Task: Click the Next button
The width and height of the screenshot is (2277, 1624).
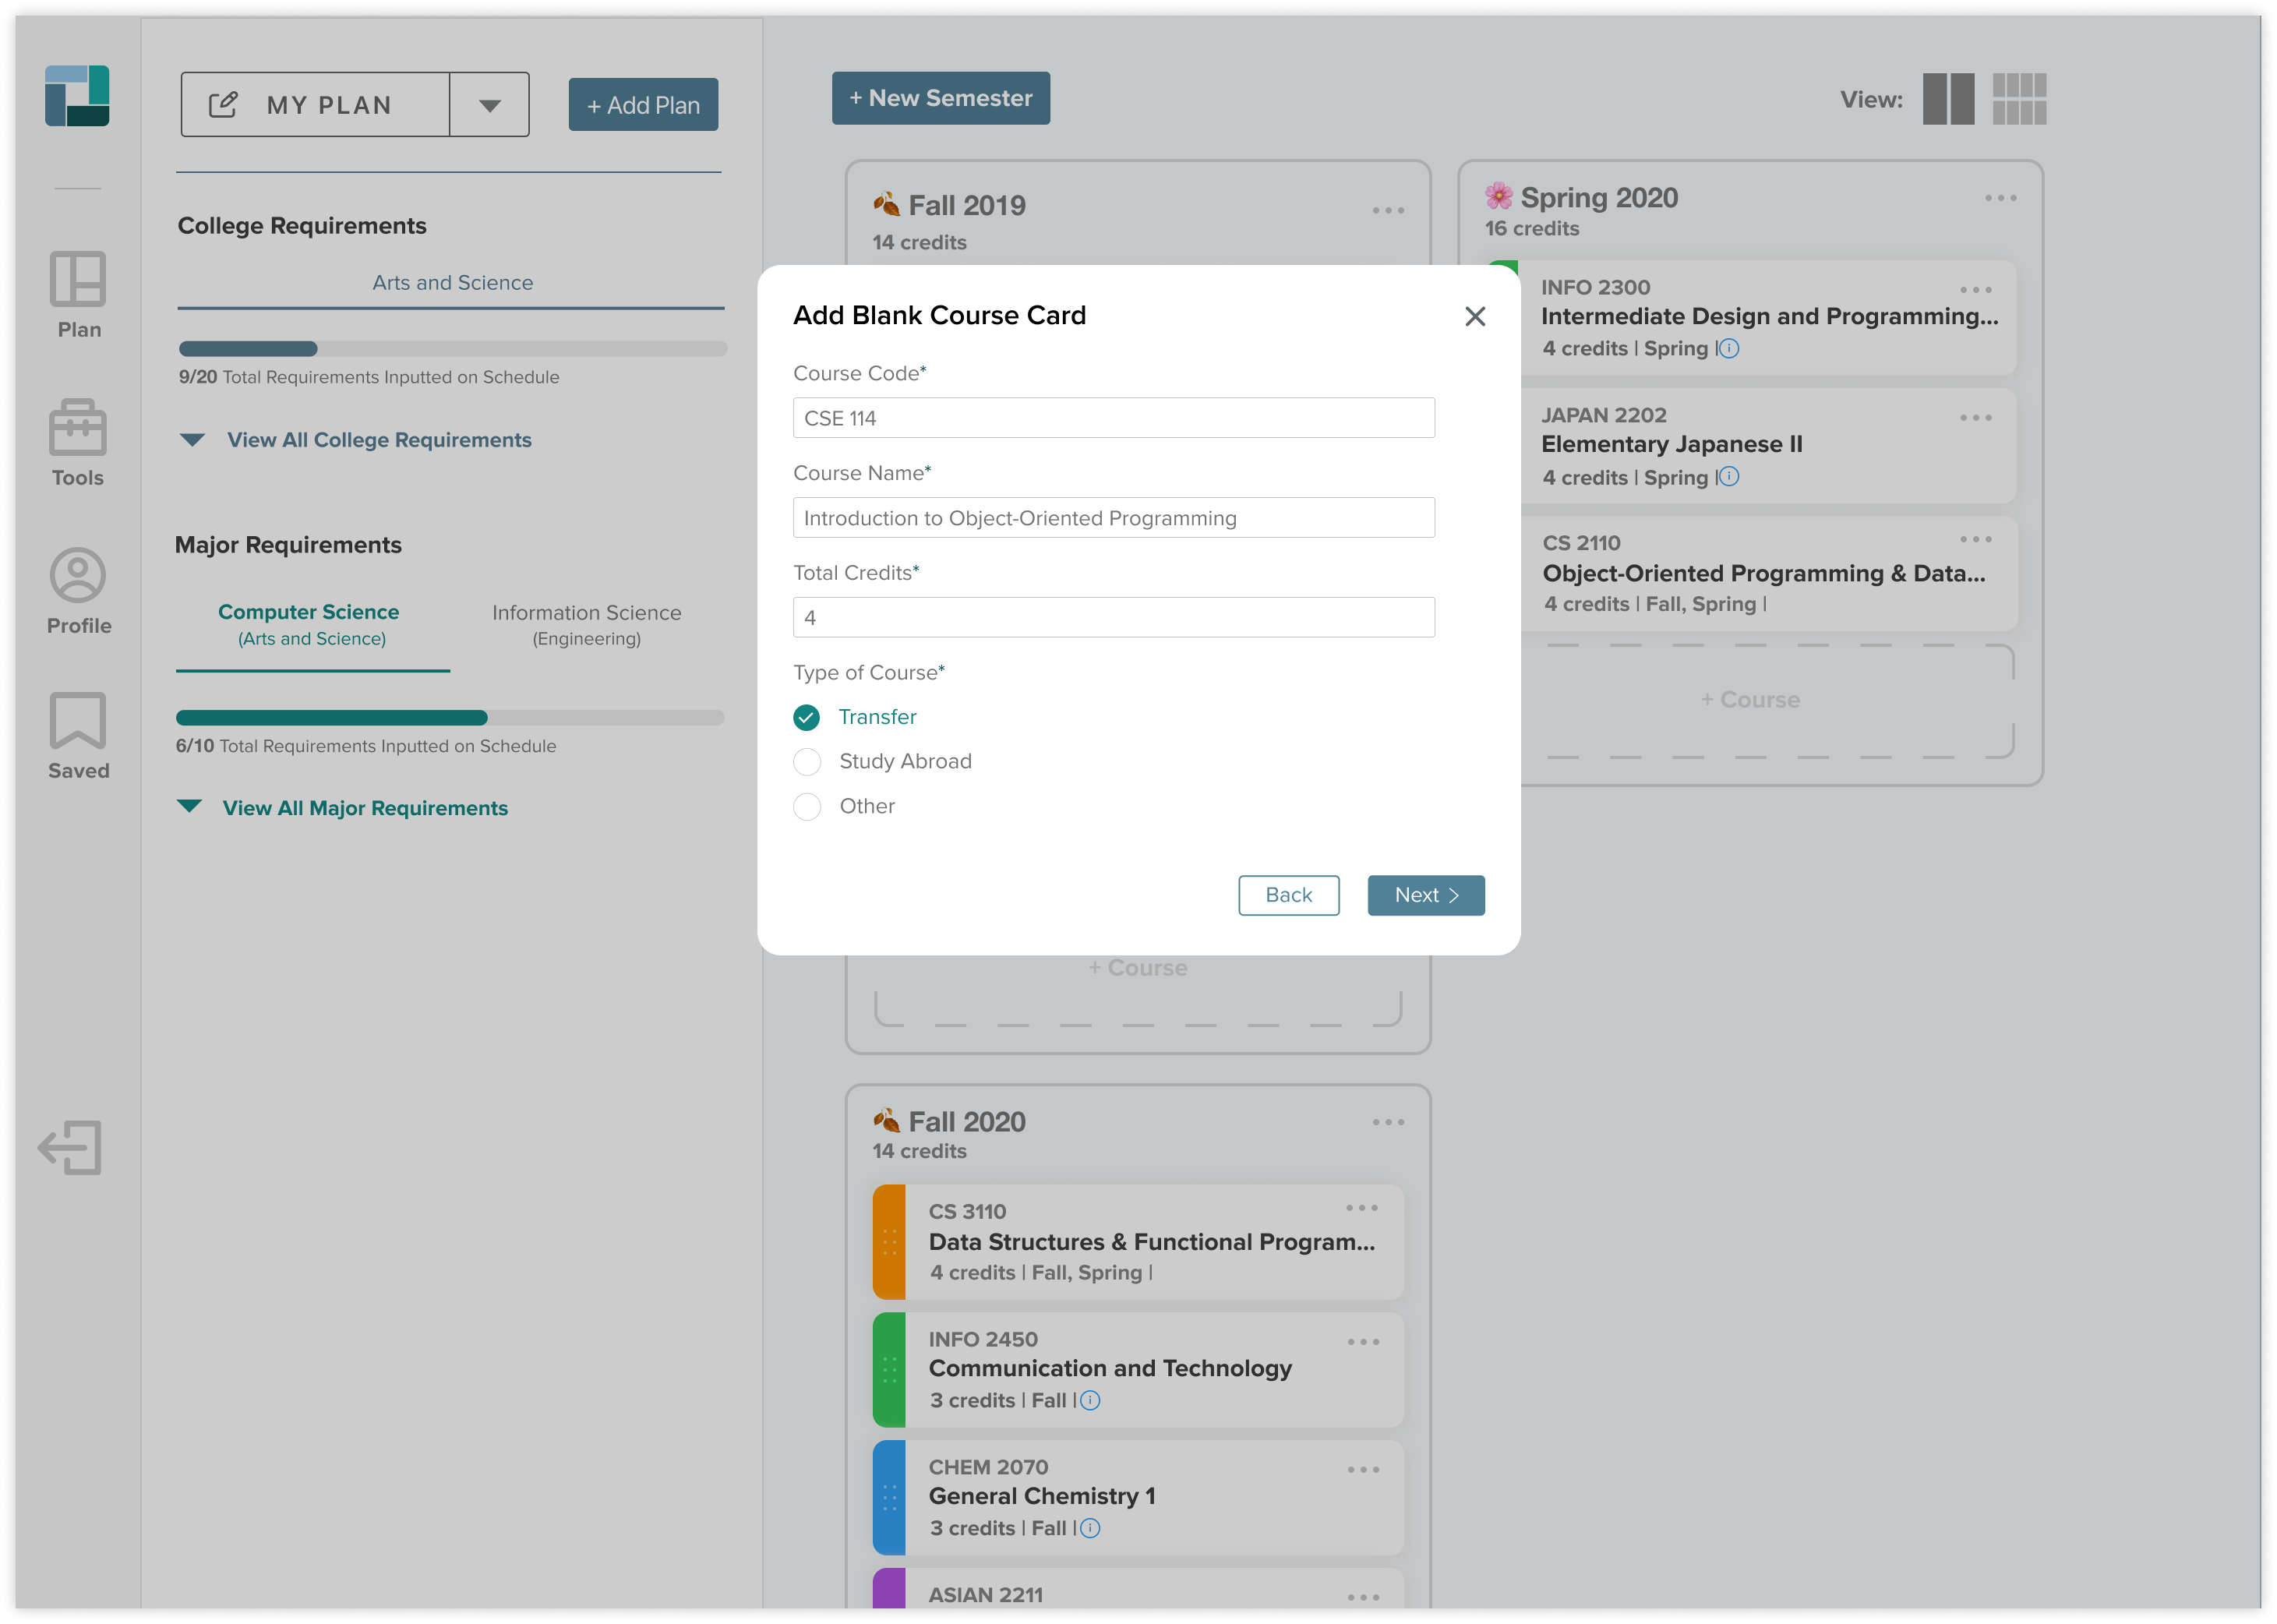Action: click(1425, 895)
